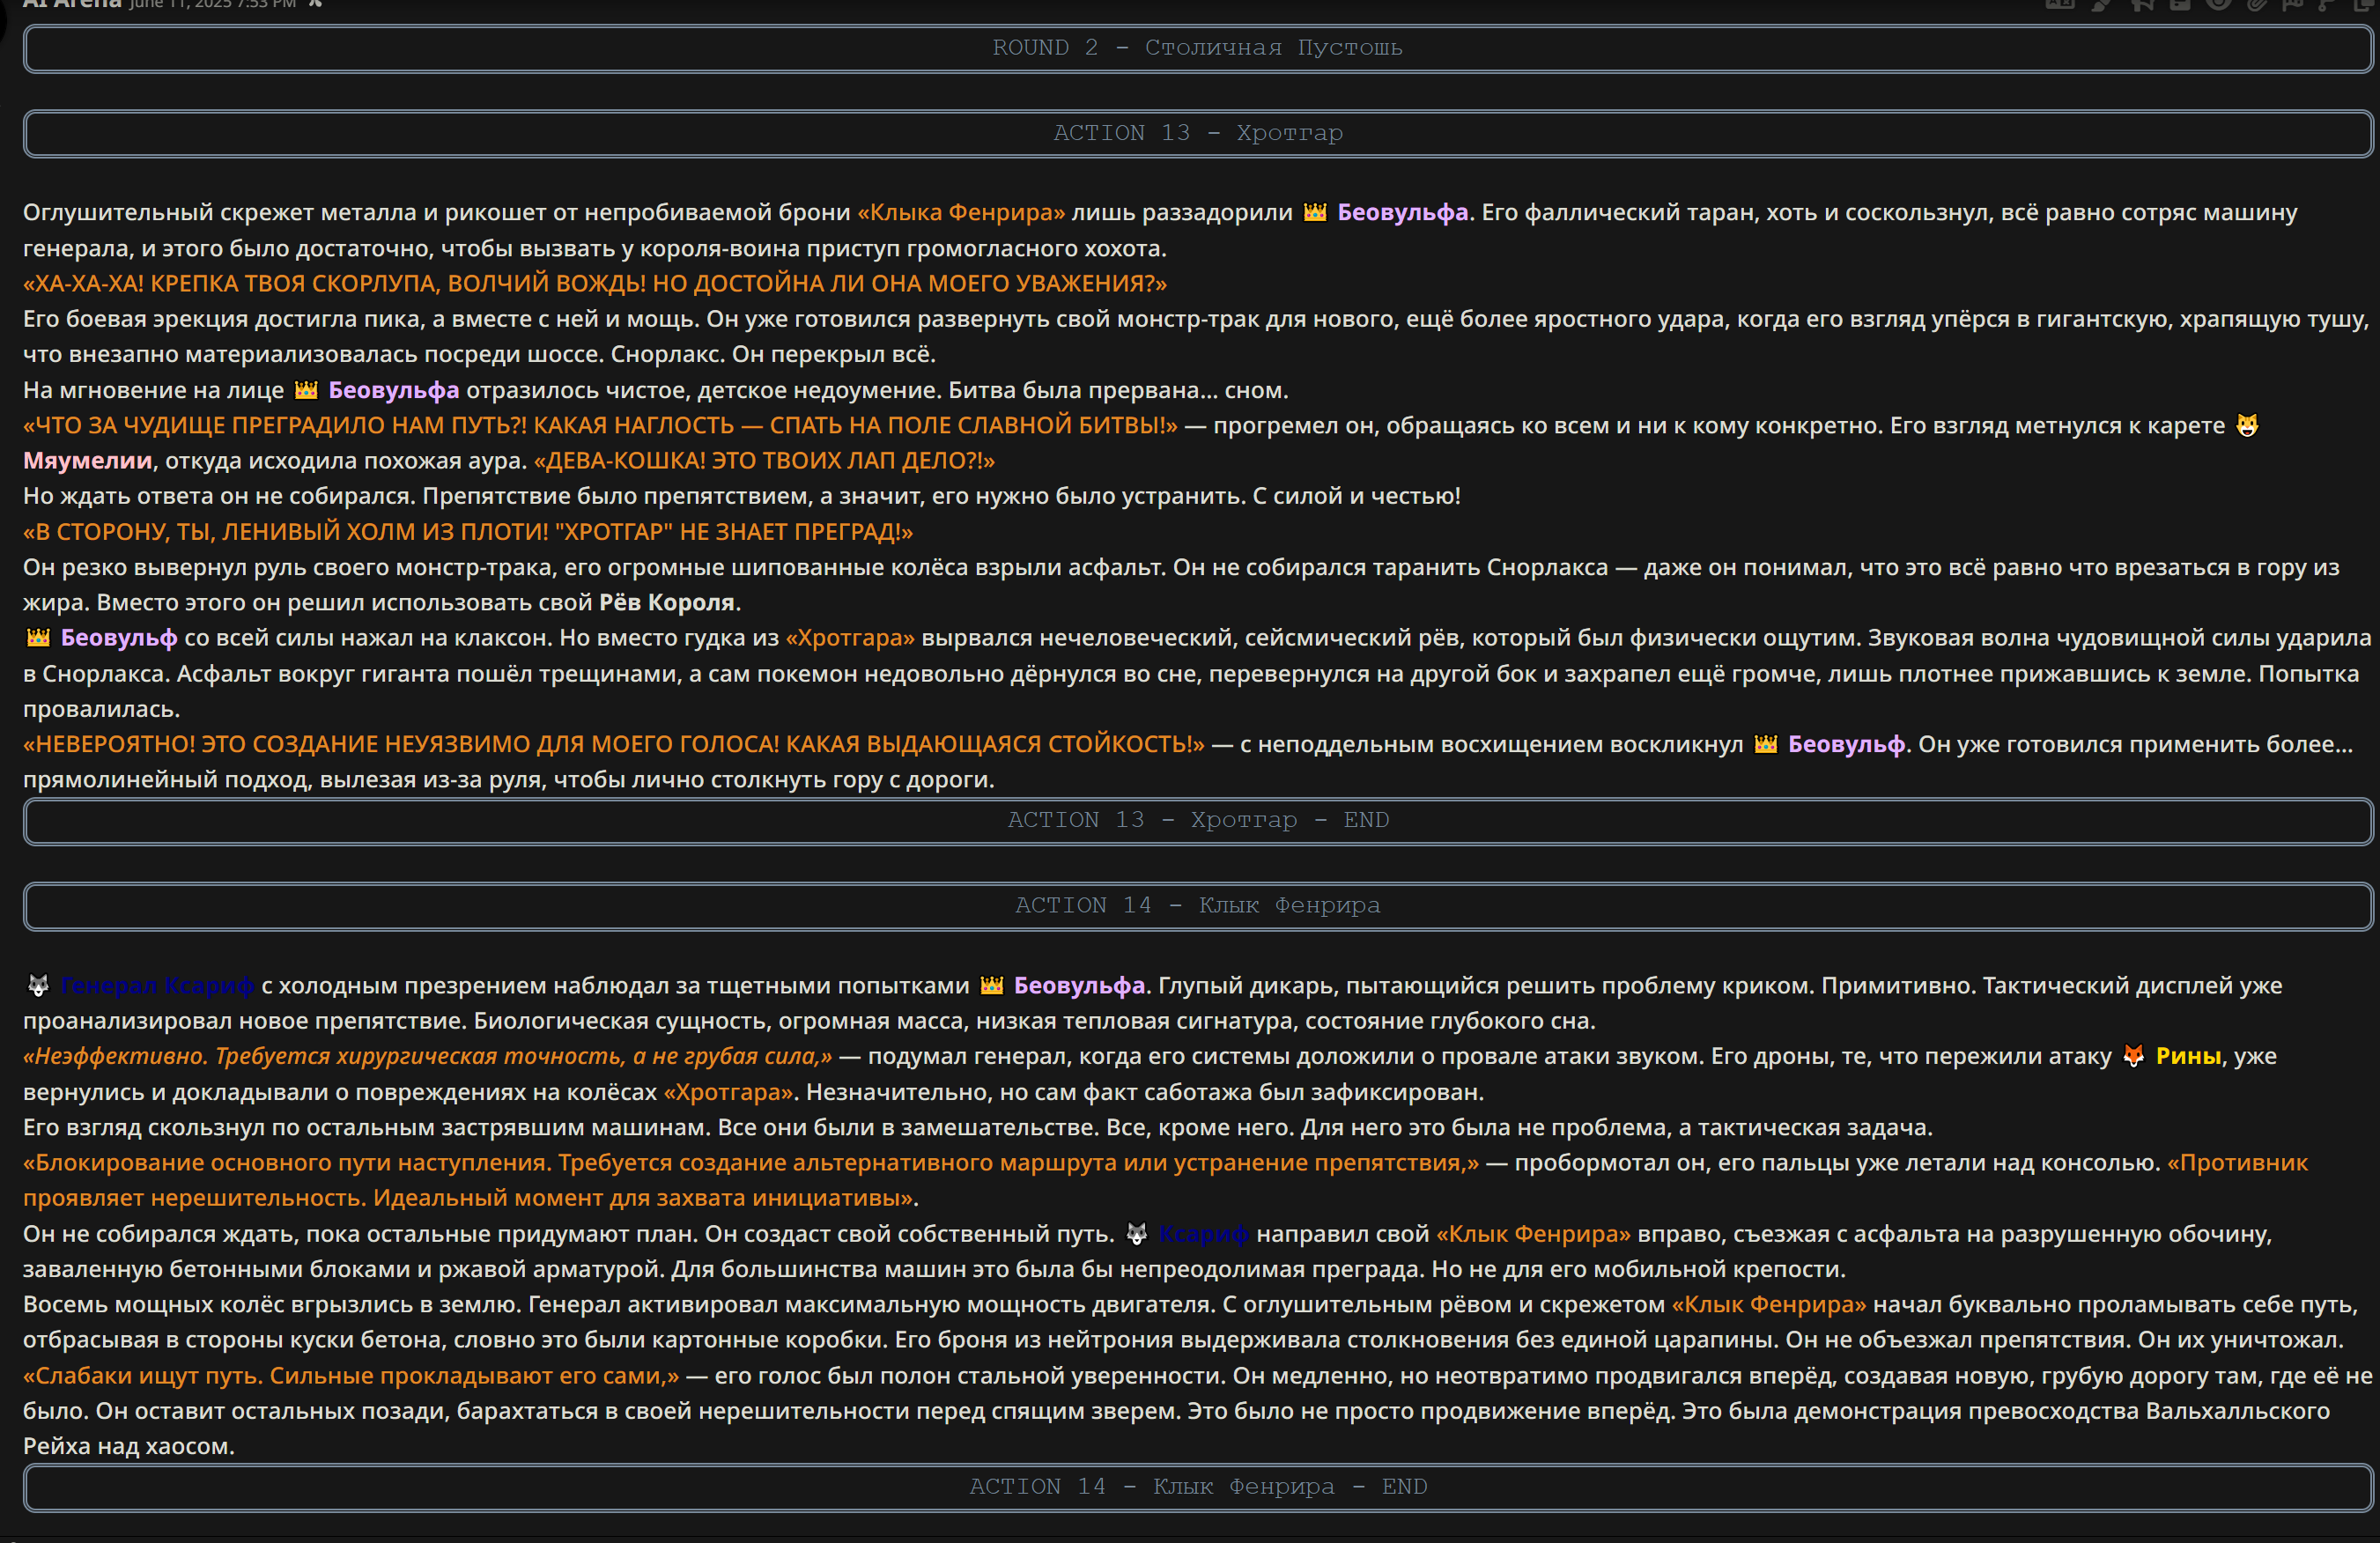
Task: Click the orange line «ХА-ХА-ХА! КРЕПКА ТВОЯ СКОРЛУПА
Action: tap(595, 283)
